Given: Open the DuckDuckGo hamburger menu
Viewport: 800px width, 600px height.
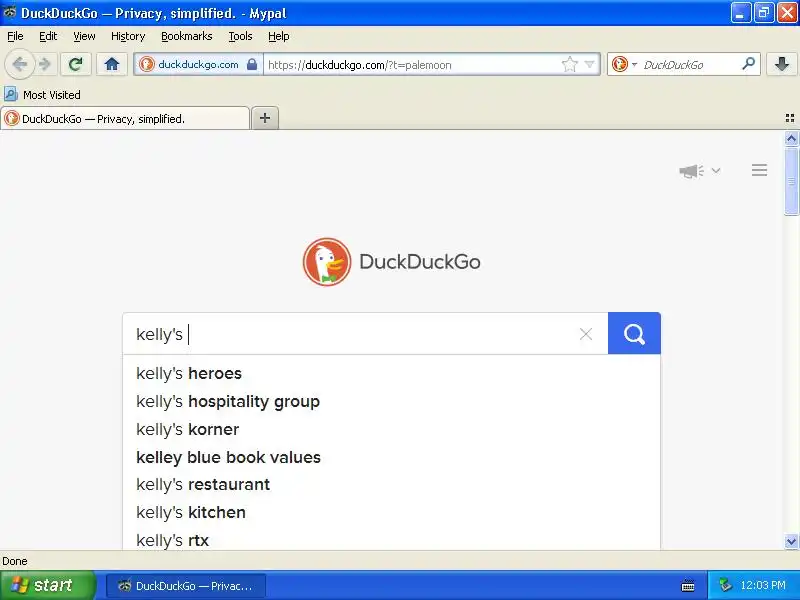Looking at the screenshot, I should coord(759,170).
